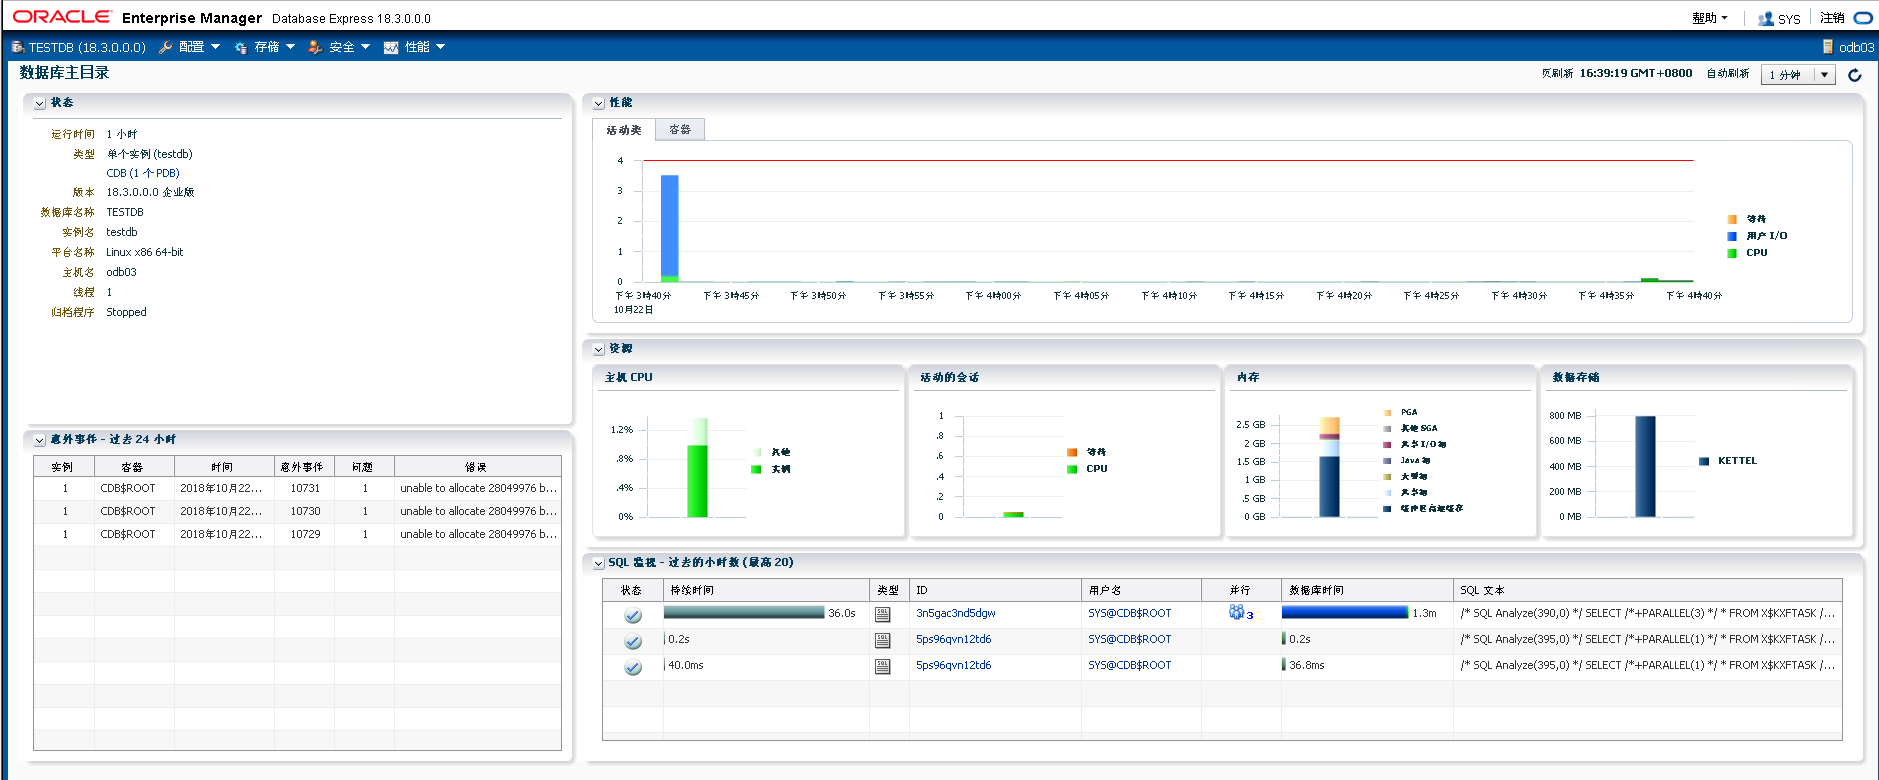Click SYS@CDB$ROOT user in 0.2s row

tap(1130, 639)
